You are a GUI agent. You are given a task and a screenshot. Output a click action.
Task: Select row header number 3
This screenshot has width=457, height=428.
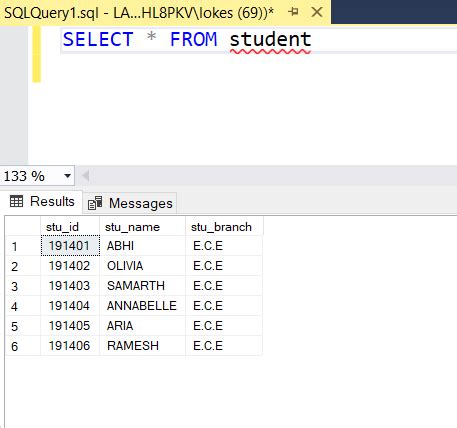coord(23,286)
